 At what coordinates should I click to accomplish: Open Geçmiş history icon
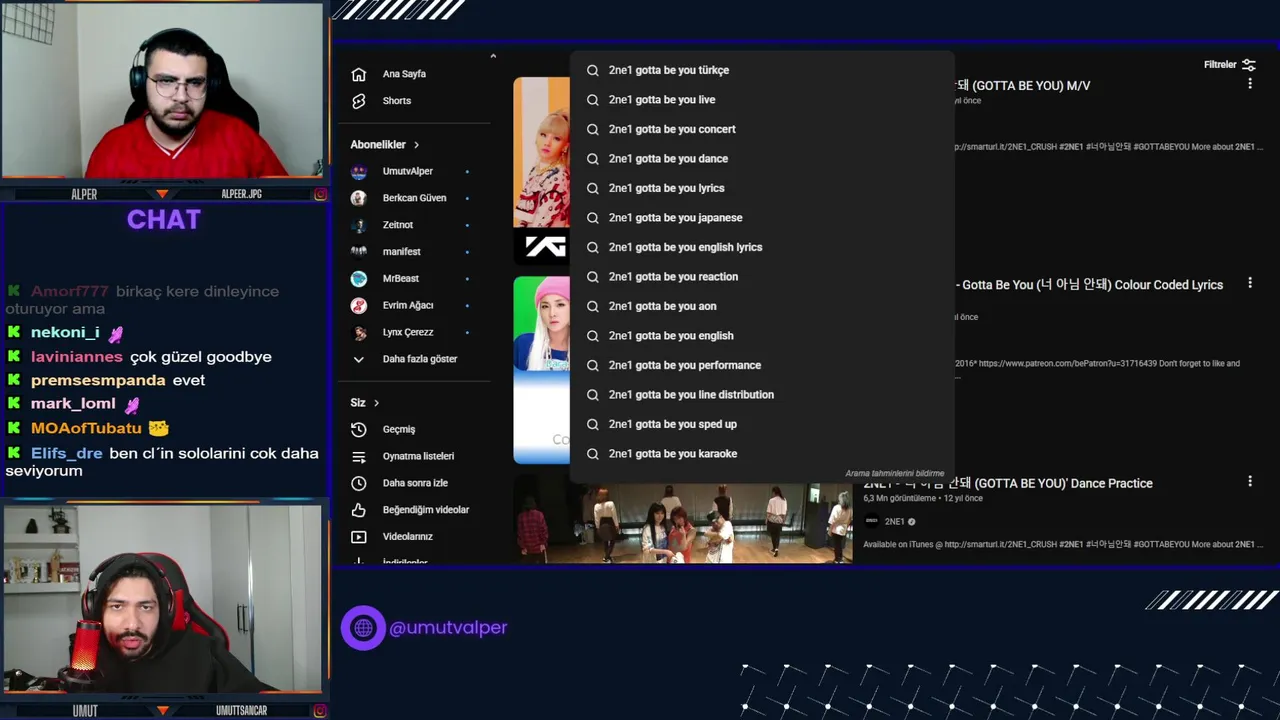(x=359, y=429)
